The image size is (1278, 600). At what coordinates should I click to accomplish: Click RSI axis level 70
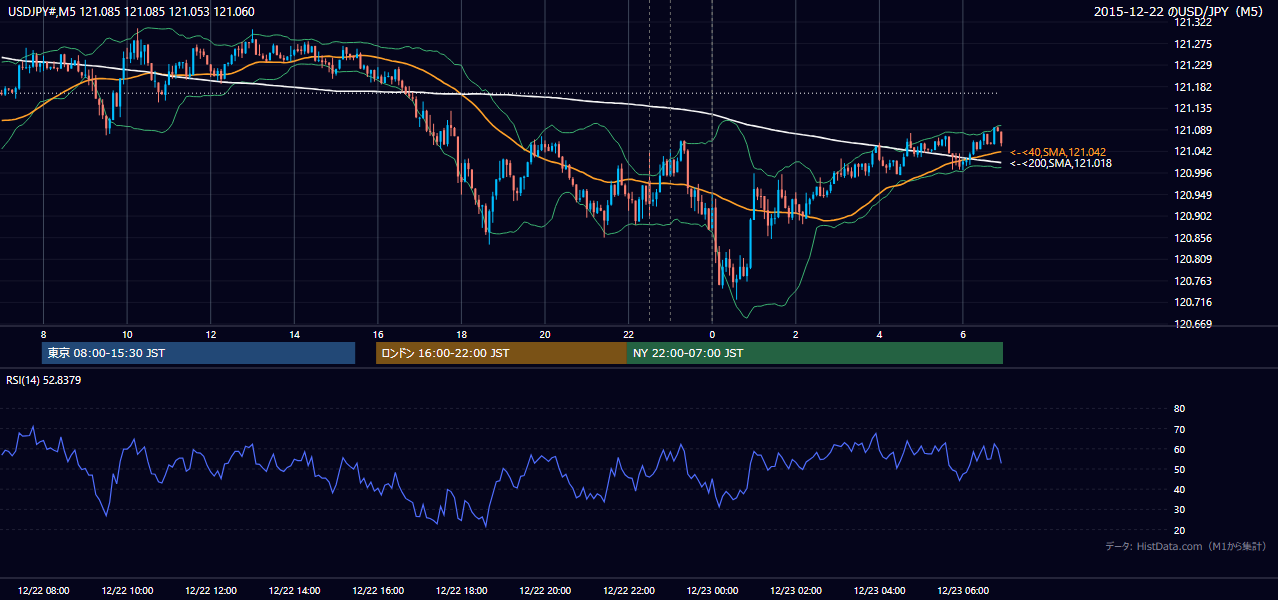pos(1179,429)
